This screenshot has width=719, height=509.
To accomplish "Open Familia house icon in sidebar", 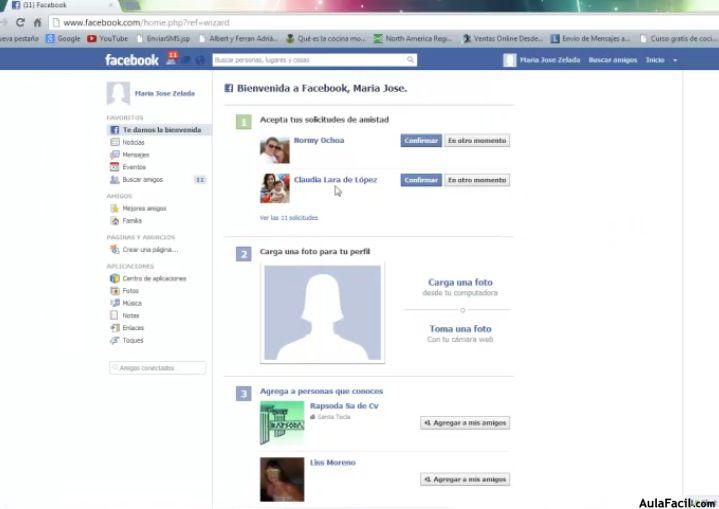I will click(115, 221).
